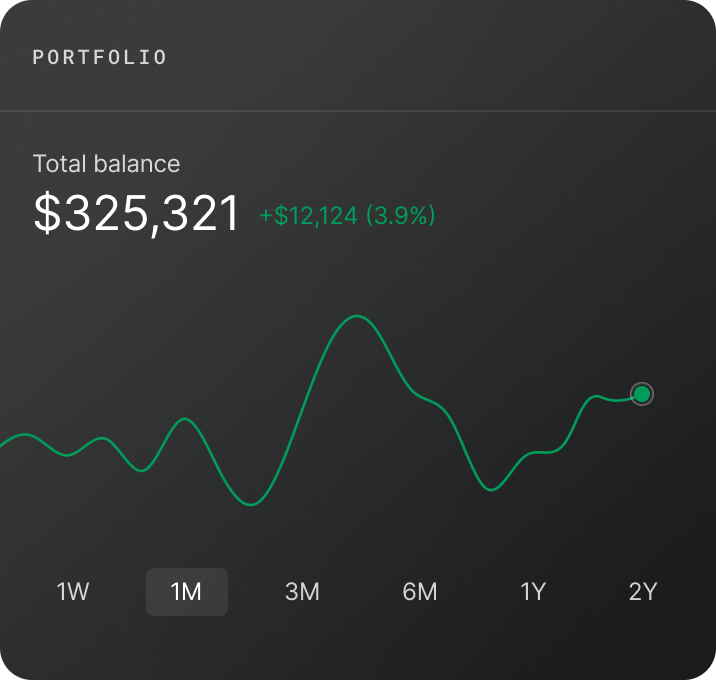The height and width of the screenshot is (680, 716).
Task: Click the chart line's leftmost starting point
Action: tap(2, 444)
